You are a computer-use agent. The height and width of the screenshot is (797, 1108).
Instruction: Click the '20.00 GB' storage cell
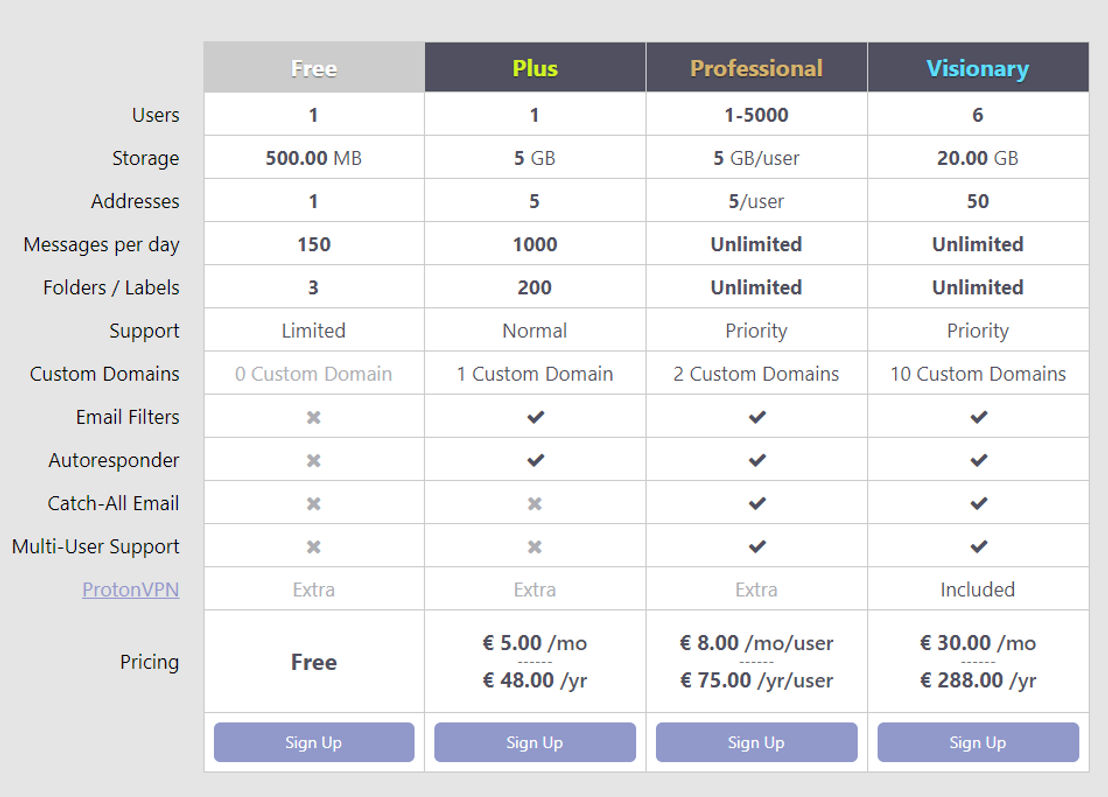pyautogui.click(x=978, y=158)
